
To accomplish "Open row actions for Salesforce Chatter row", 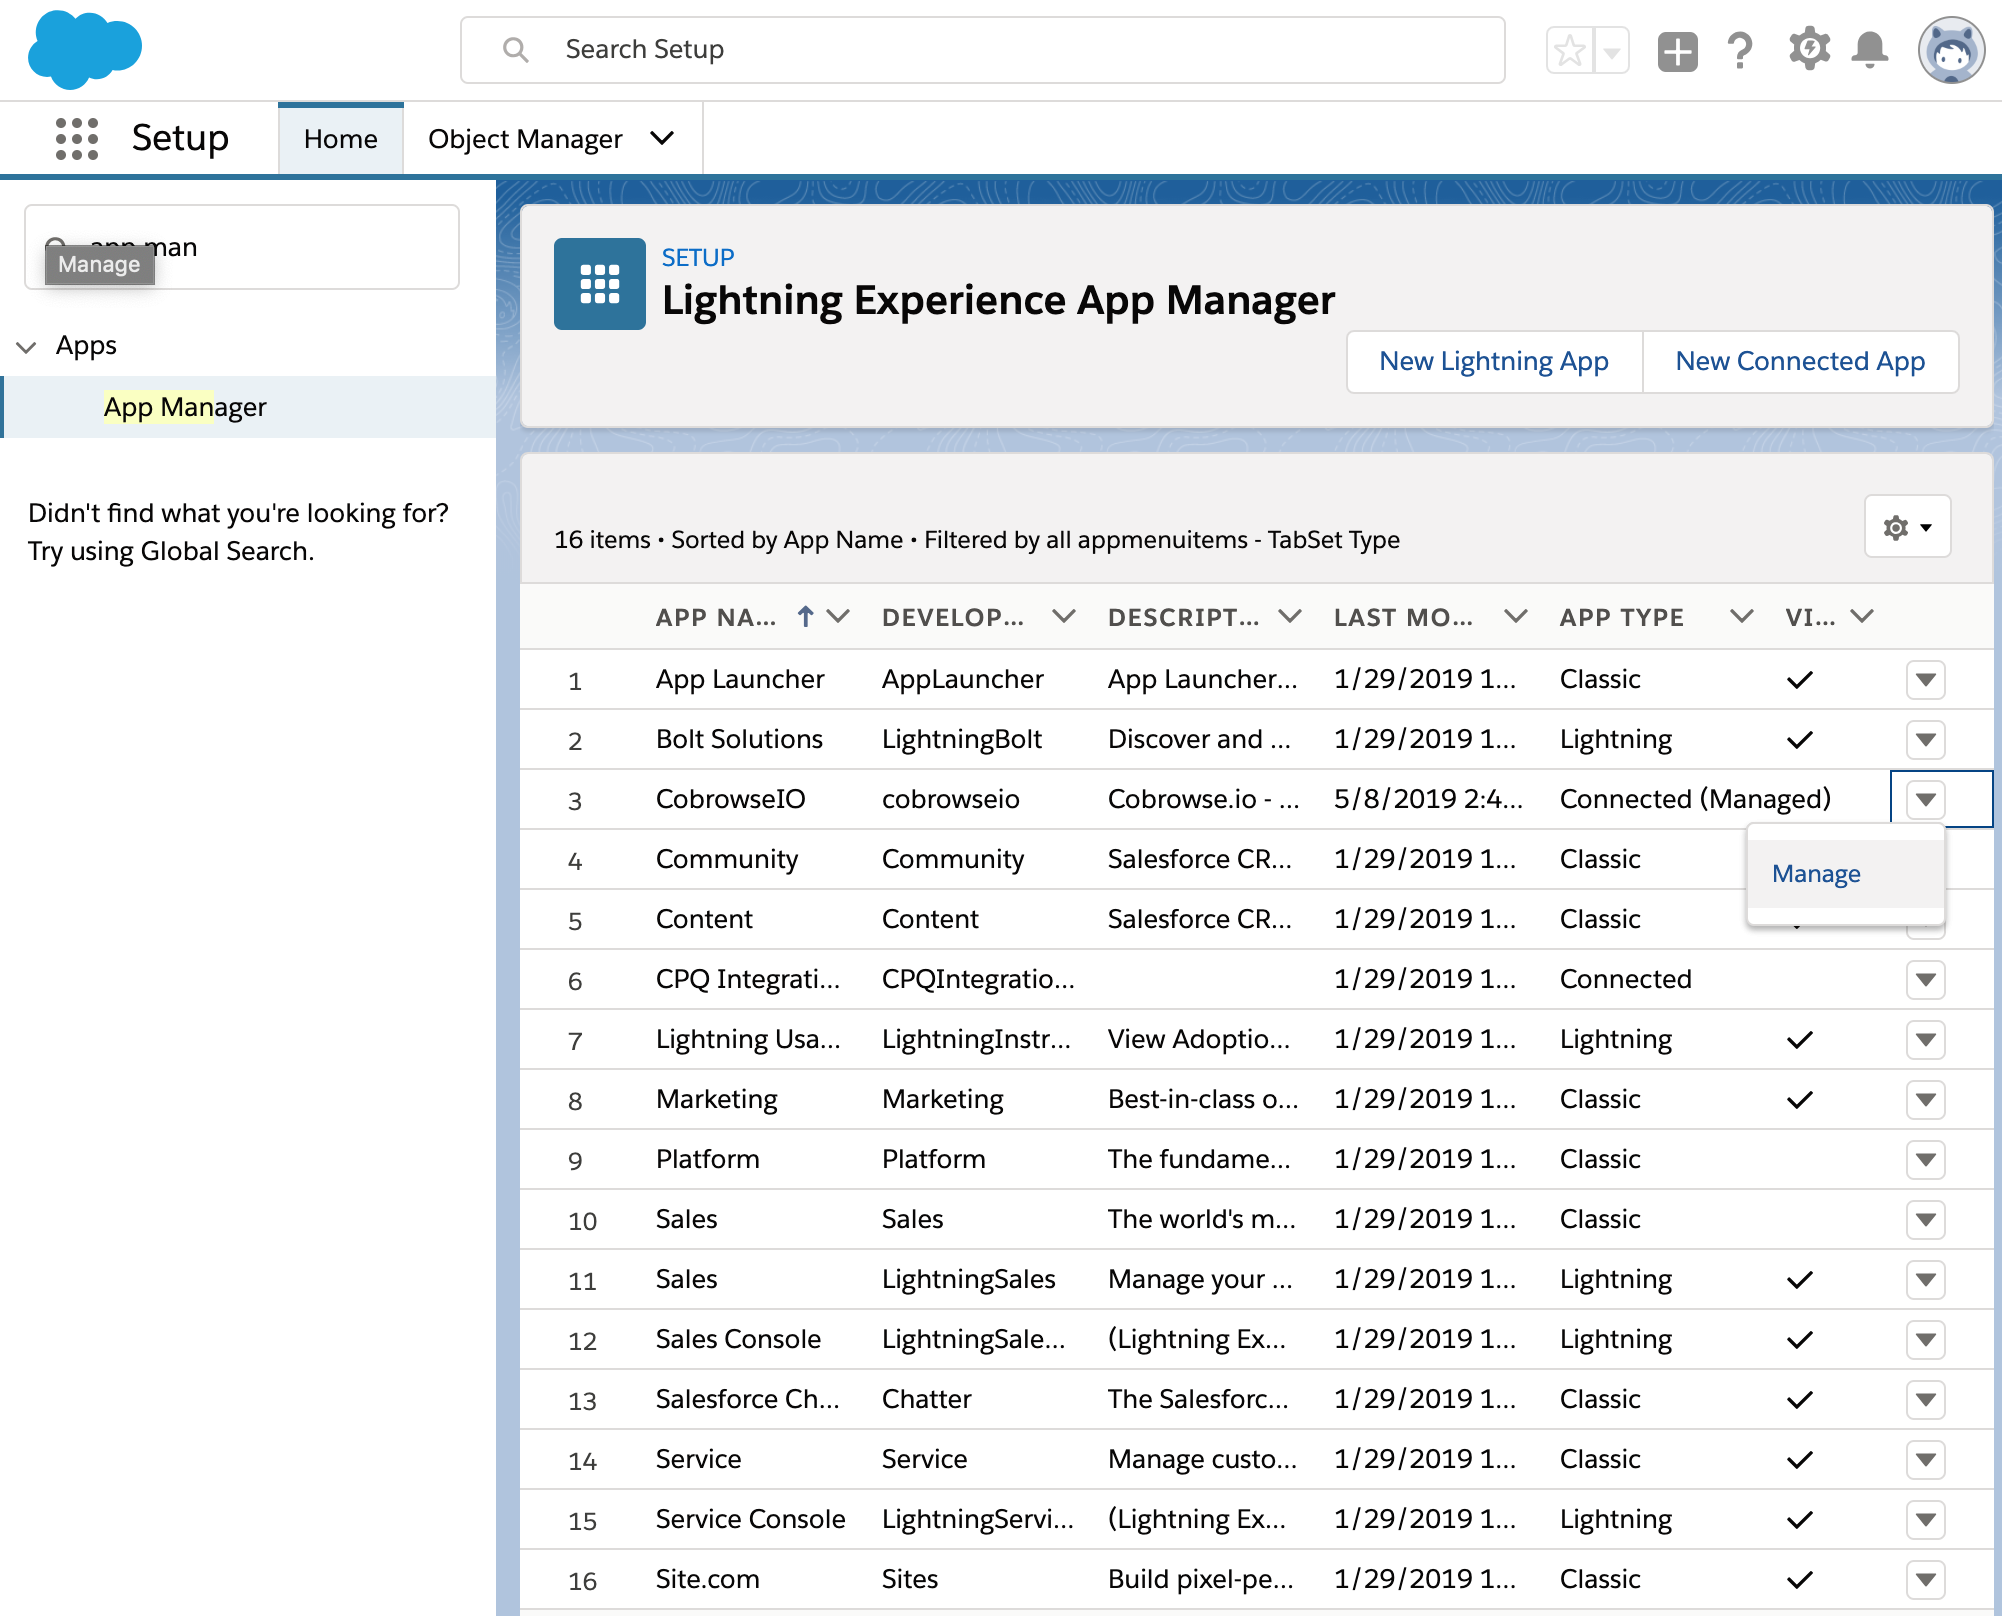I will [x=1926, y=1400].
